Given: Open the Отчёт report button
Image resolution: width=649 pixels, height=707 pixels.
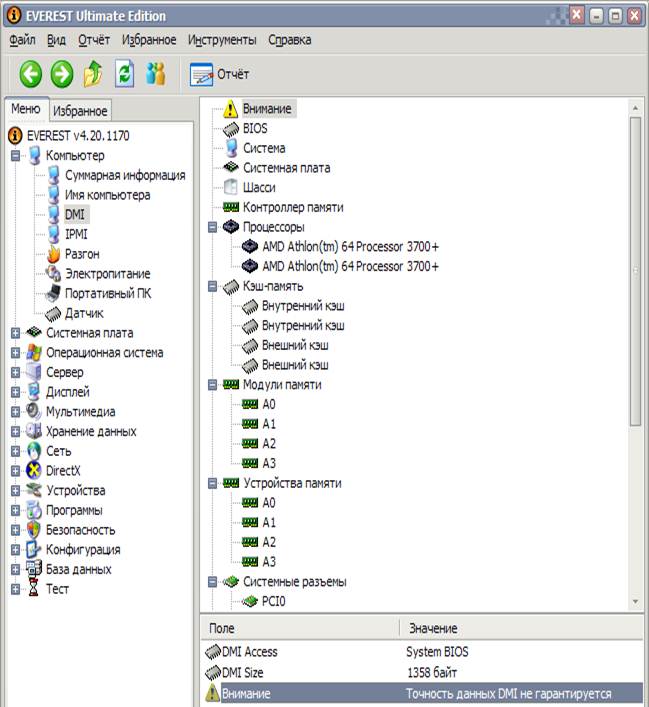Looking at the screenshot, I should (x=219, y=74).
